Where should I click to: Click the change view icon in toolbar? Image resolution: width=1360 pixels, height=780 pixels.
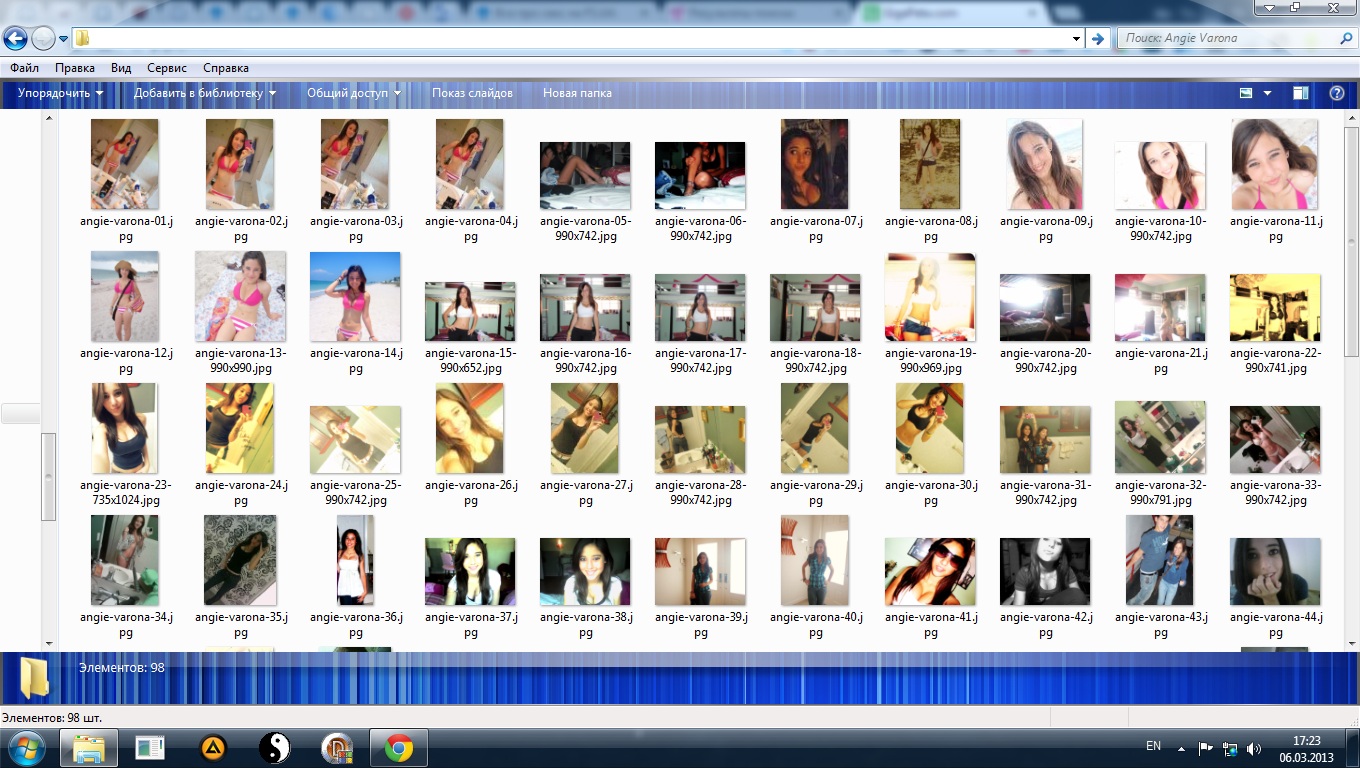click(x=1246, y=93)
